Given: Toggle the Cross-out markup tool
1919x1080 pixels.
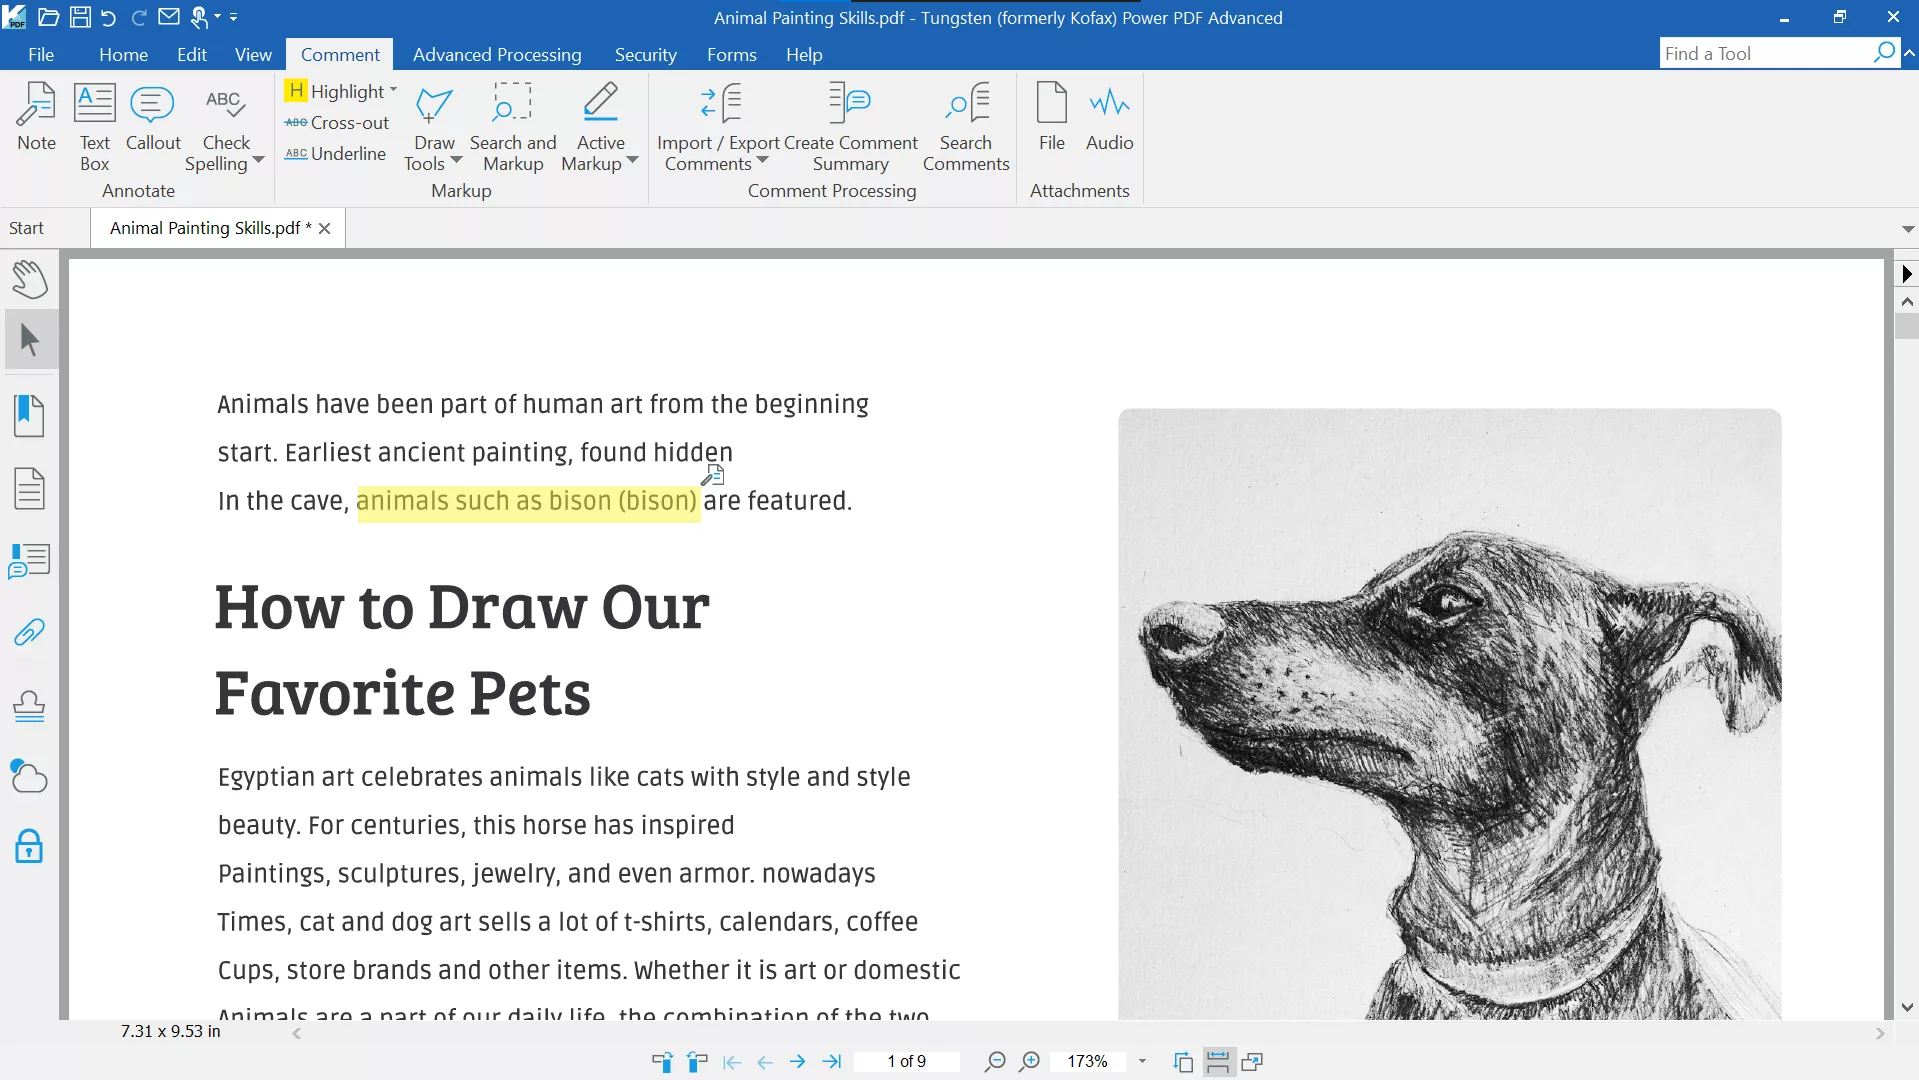Looking at the screenshot, I should (x=338, y=123).
